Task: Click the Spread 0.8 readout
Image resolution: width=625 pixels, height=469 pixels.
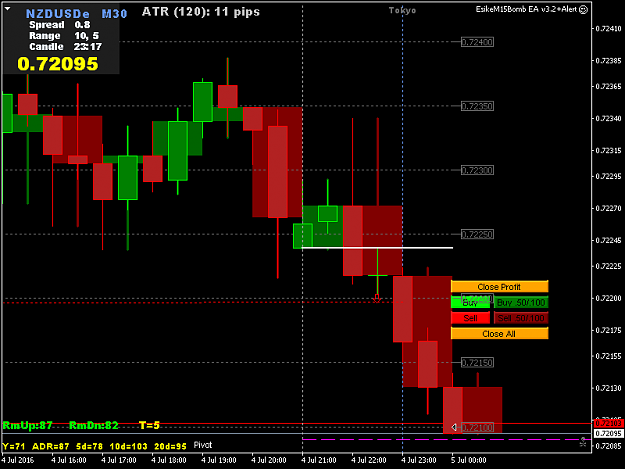Action: click(x=60, y=25)
